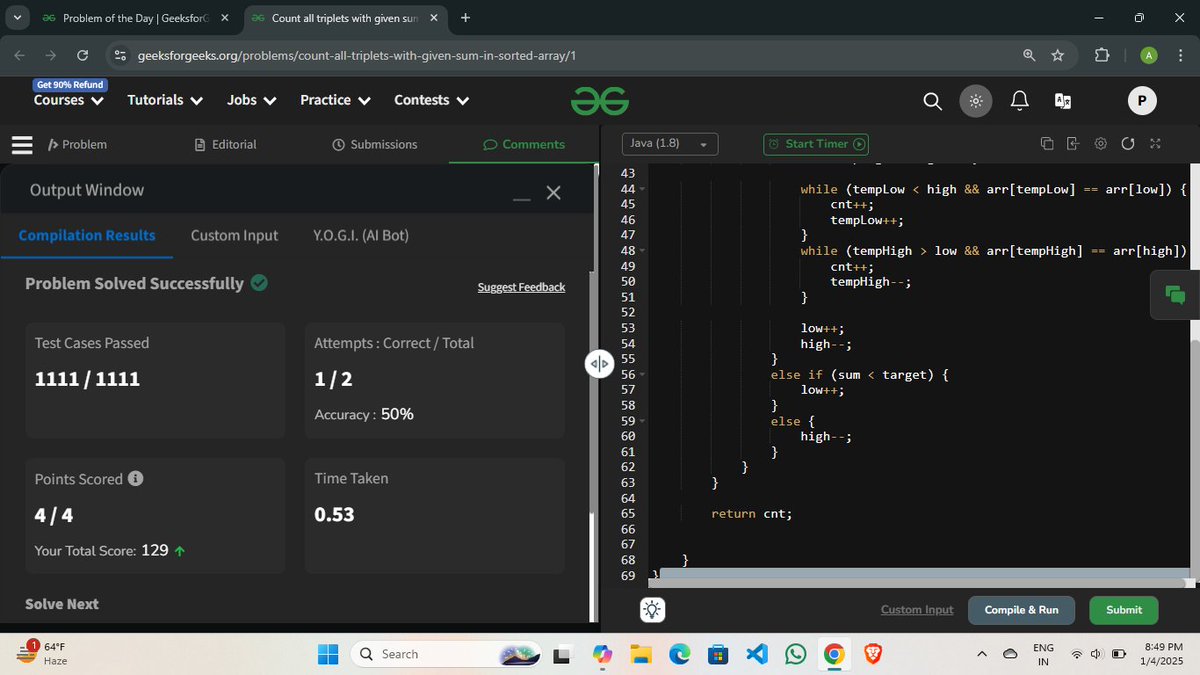Click the Custom Input link below editor
This screenshot has height=675, width=1200.
pyautogui.click(x=917, y=610)
